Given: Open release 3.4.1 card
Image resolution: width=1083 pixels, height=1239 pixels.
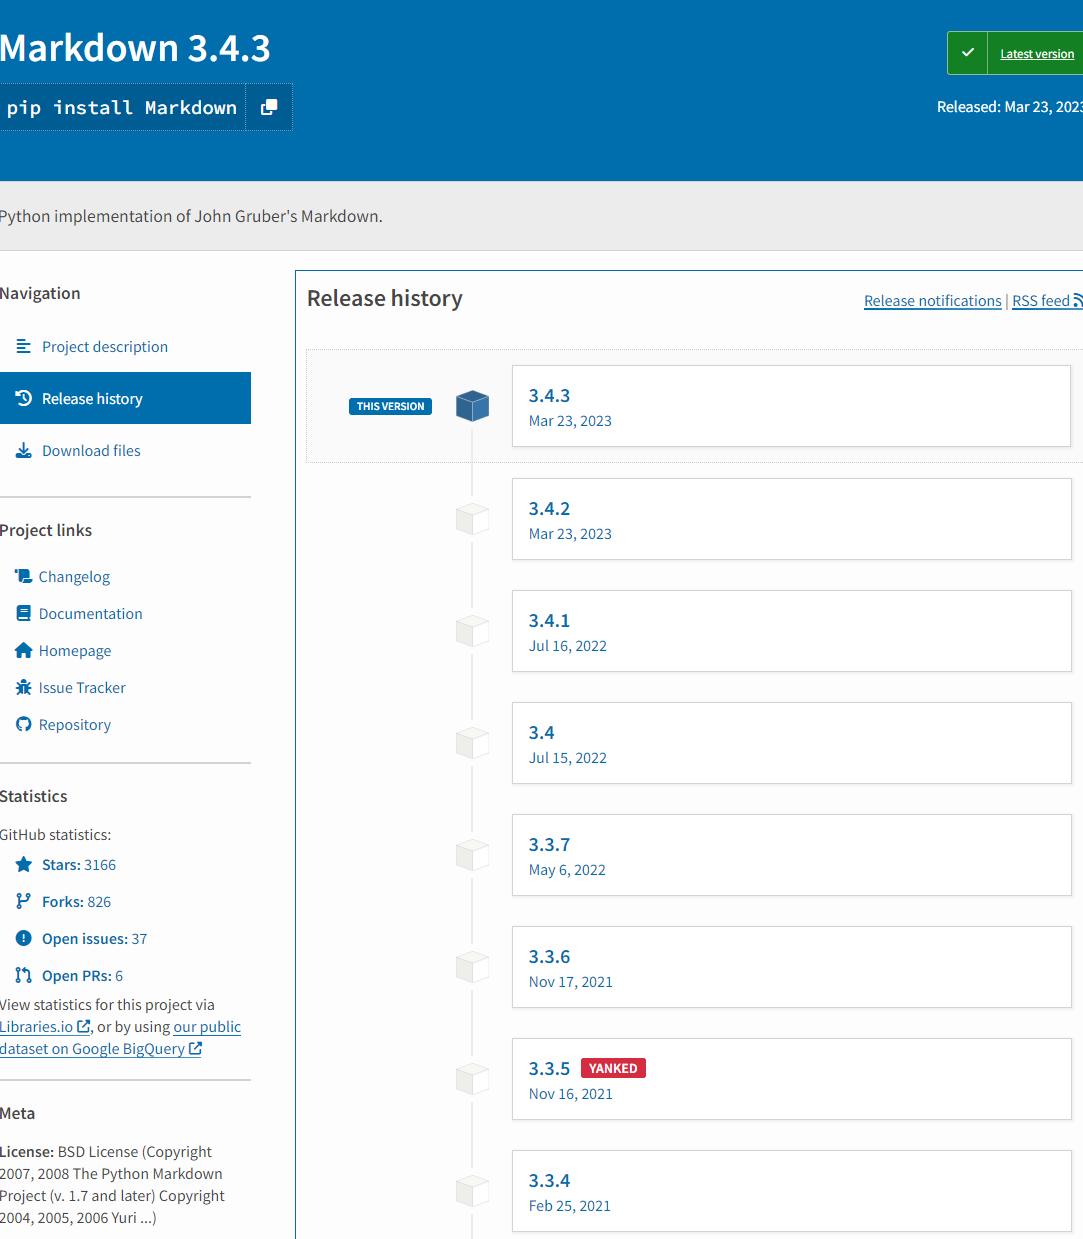Looking at the screenshot, I should [x=791, y=631].
